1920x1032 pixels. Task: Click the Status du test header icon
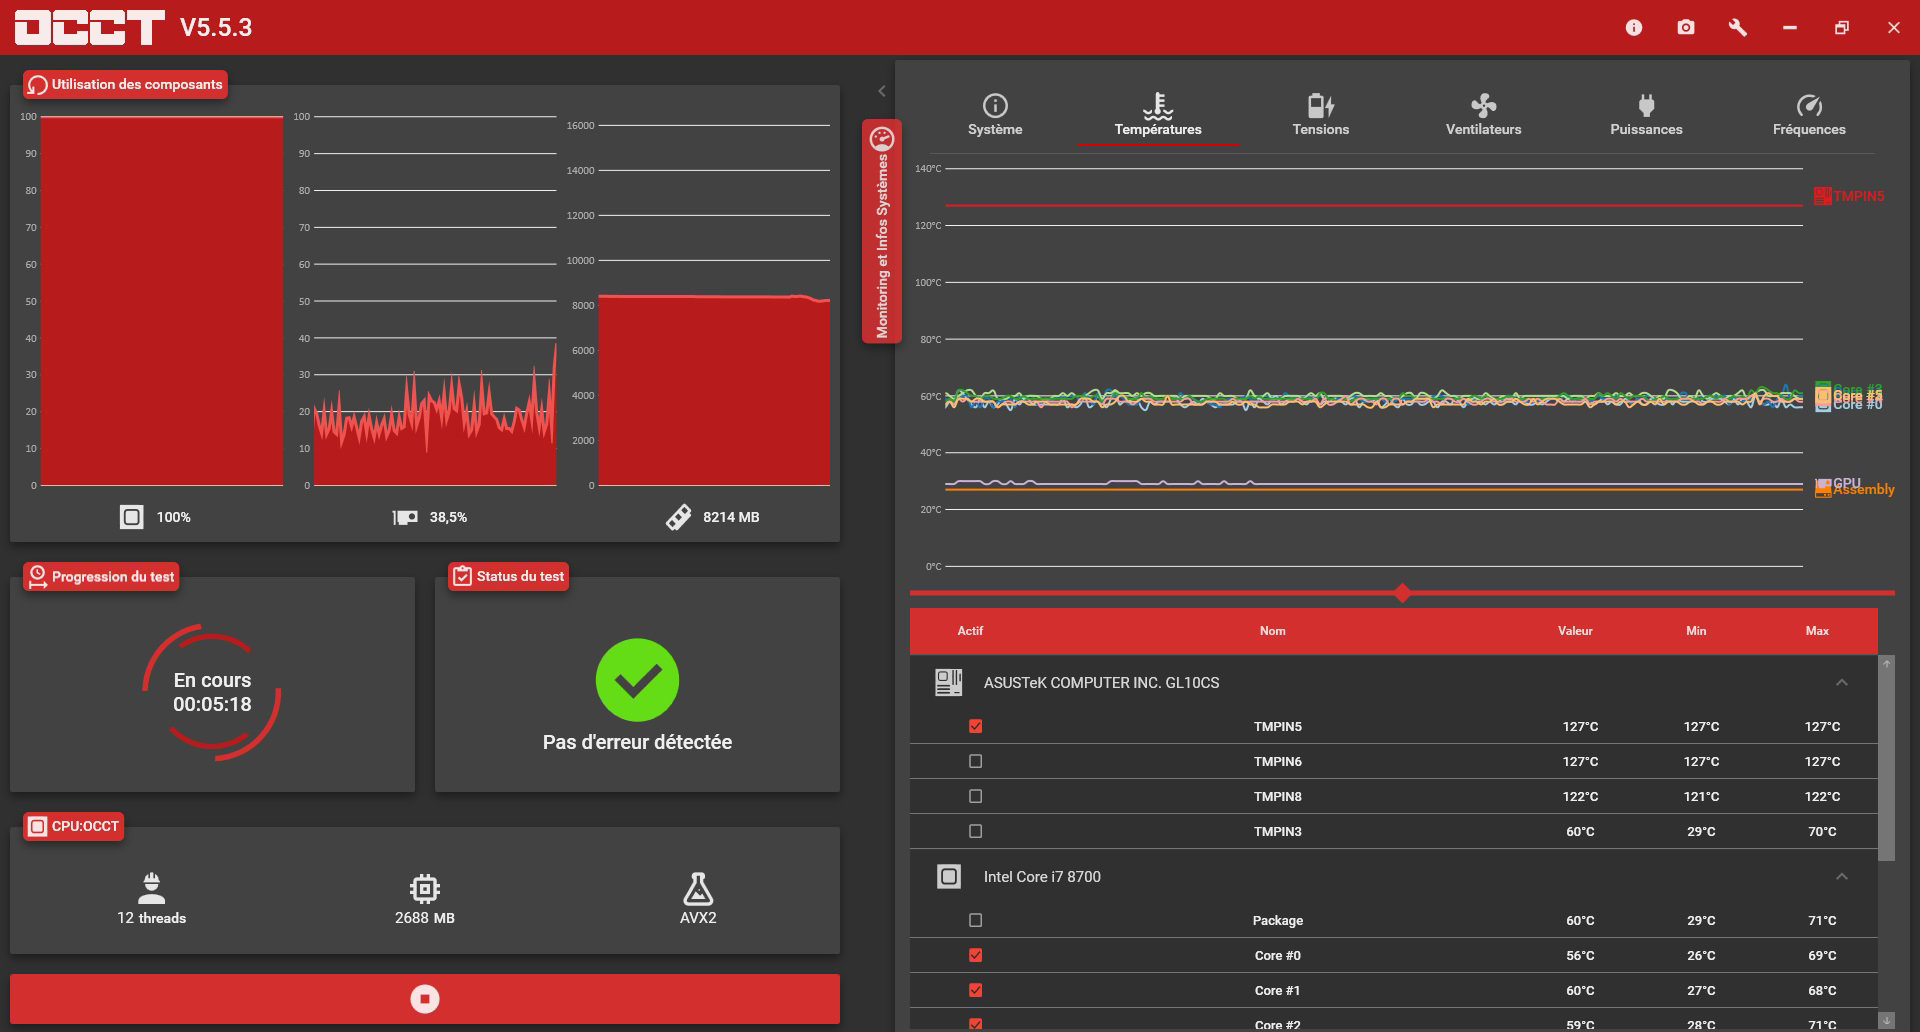pyautogui.click(x=462, y=577)
